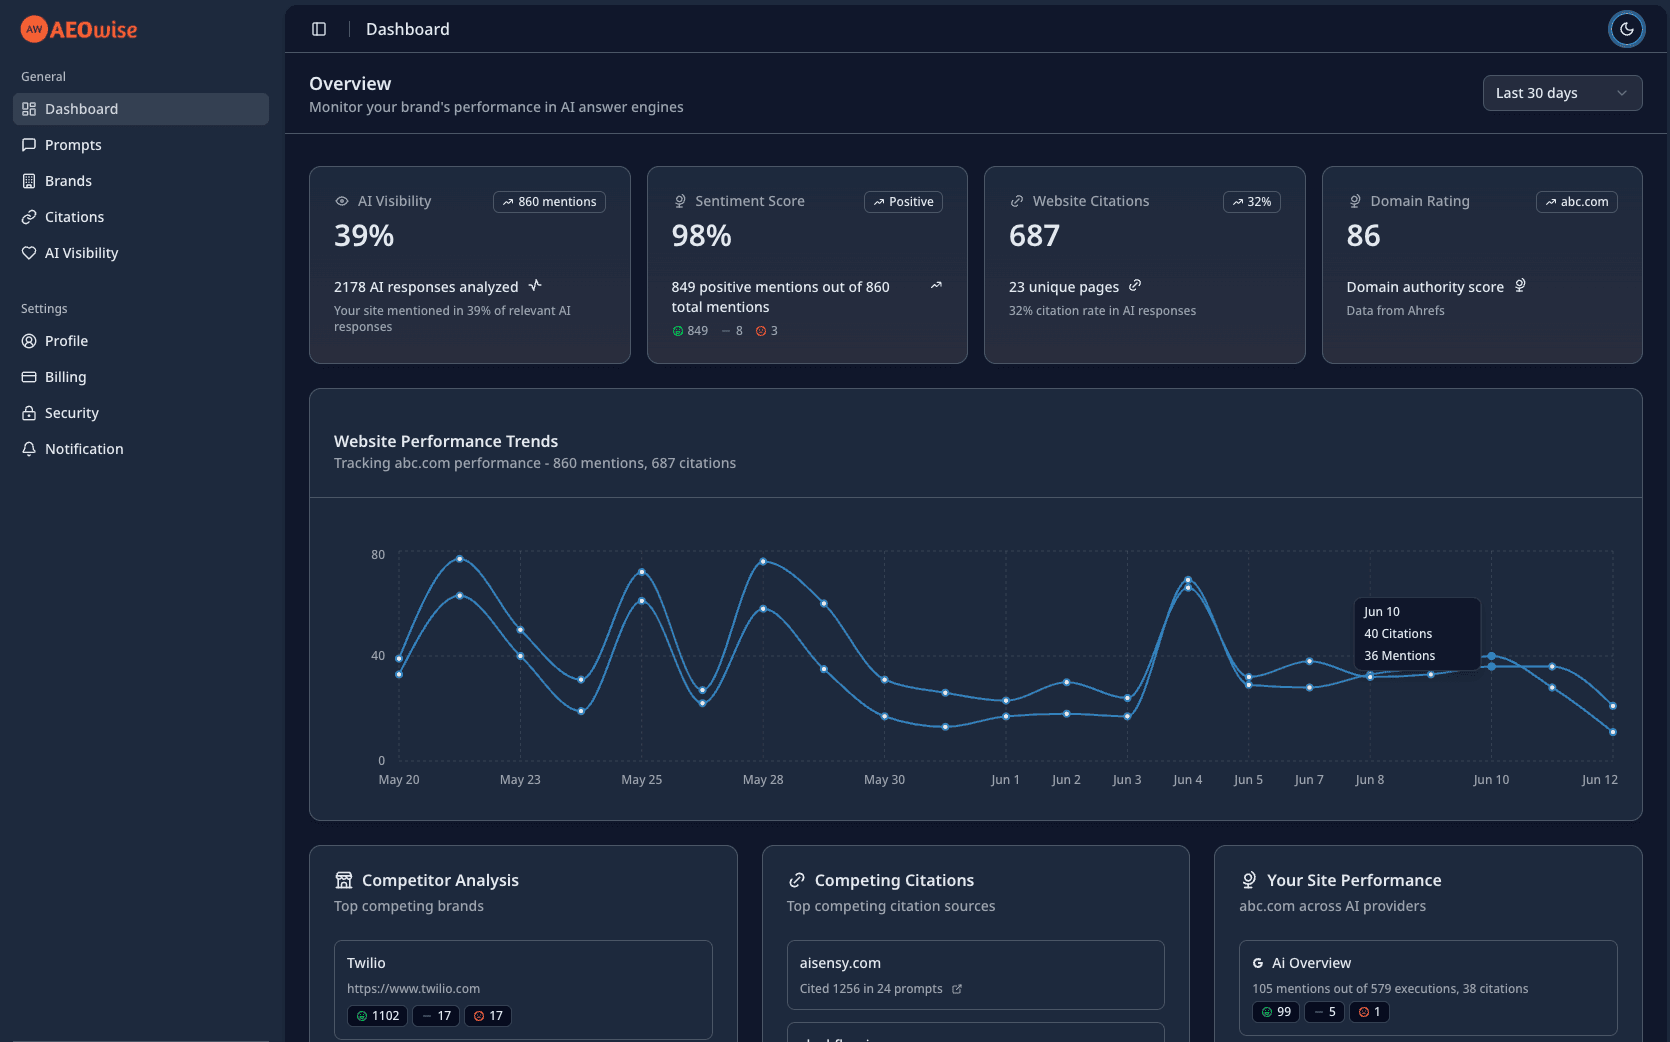Toggle the dark mode moon button
The image size is (1670, 1042).
[x=1626, y=29]
